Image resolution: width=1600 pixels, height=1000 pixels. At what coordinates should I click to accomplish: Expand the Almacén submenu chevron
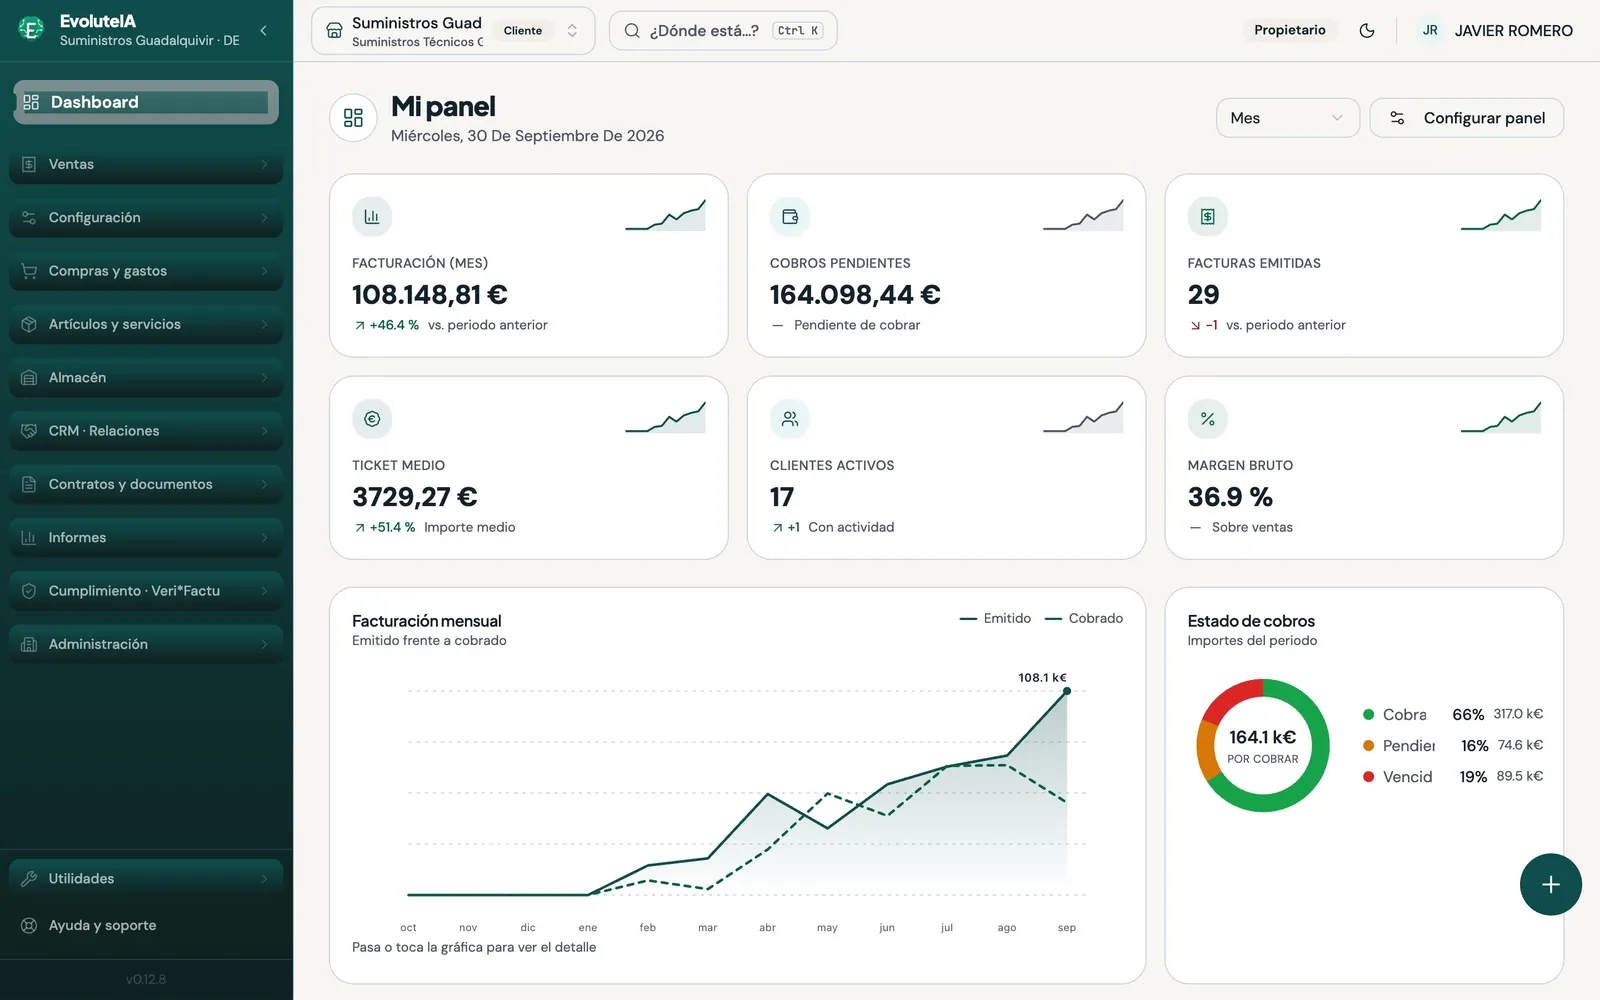coord(264,378)
